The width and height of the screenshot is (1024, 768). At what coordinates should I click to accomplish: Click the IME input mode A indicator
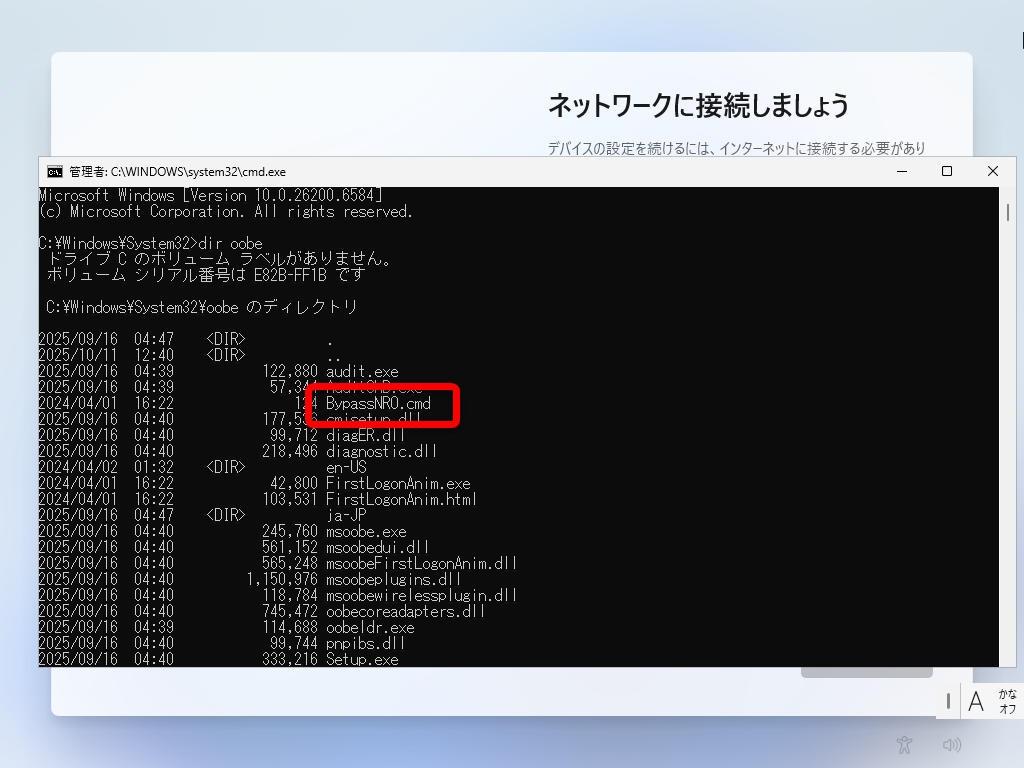tap(976, 701)
